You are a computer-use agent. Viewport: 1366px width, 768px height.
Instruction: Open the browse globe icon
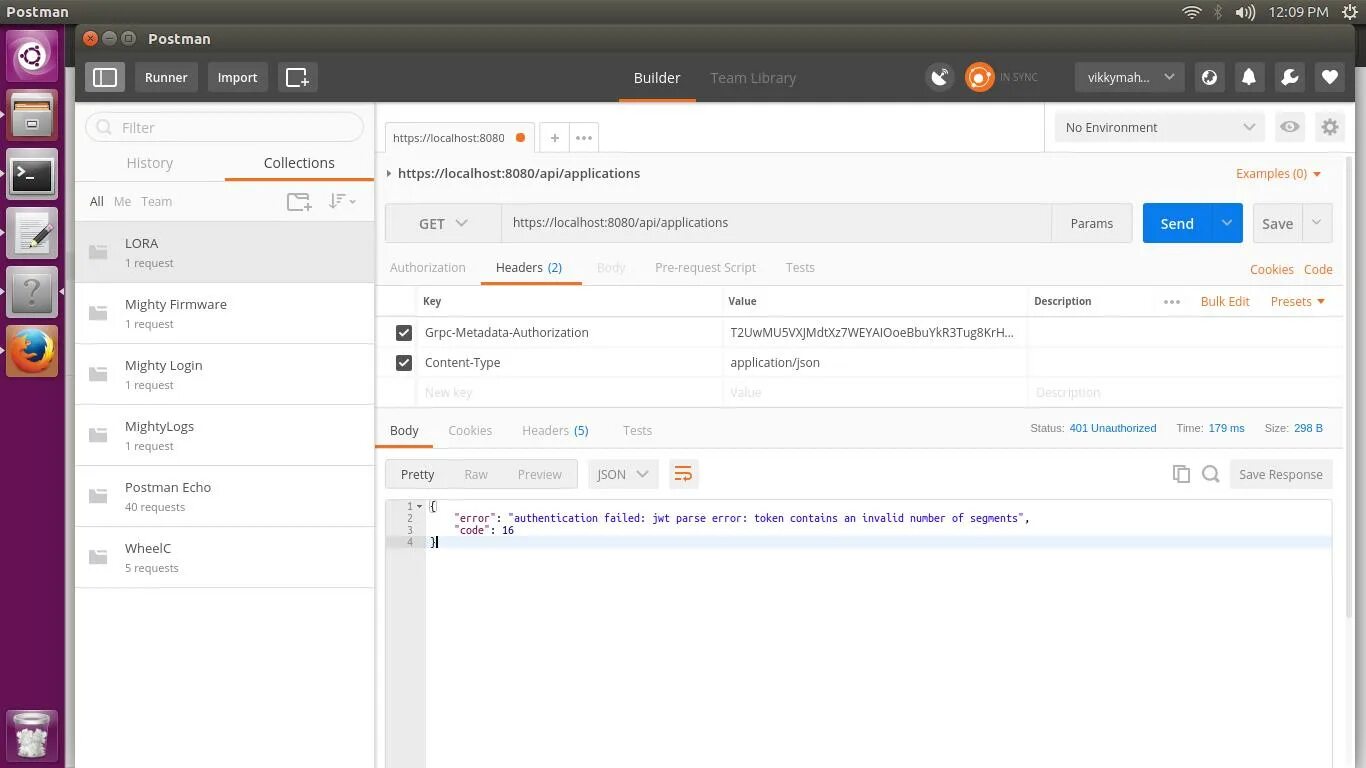pyautogui.click(x=1209, y=77)
